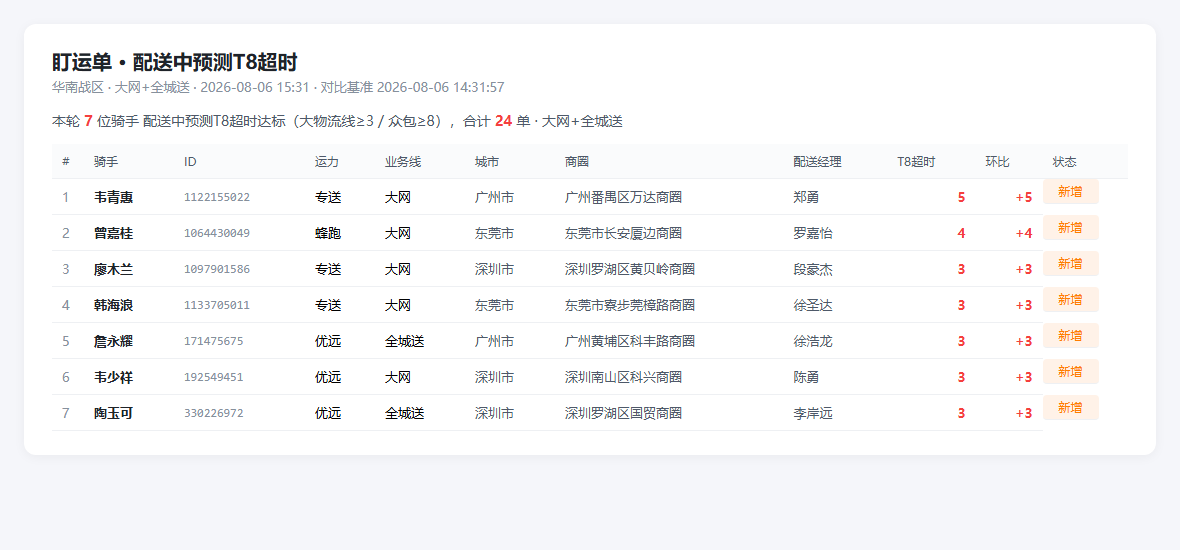Click the 环比 column header
This screenshot has width=1180, height=550.
click(x=998, y=162)
